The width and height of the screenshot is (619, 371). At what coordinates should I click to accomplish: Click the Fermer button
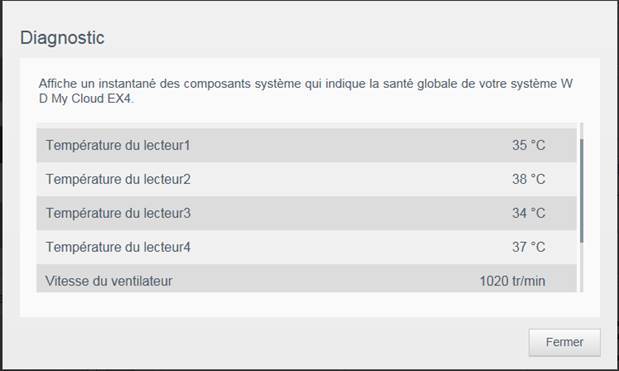pyautogui.click(x=565, y=342)
